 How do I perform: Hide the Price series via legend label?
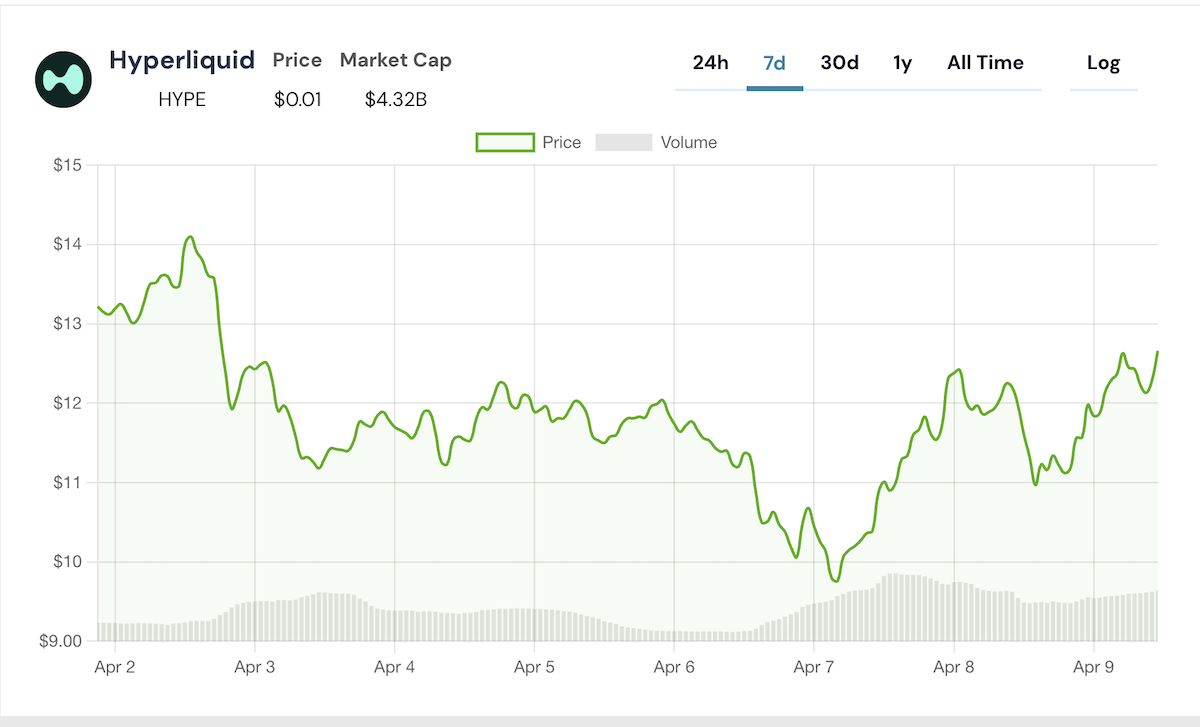point(562,143)
